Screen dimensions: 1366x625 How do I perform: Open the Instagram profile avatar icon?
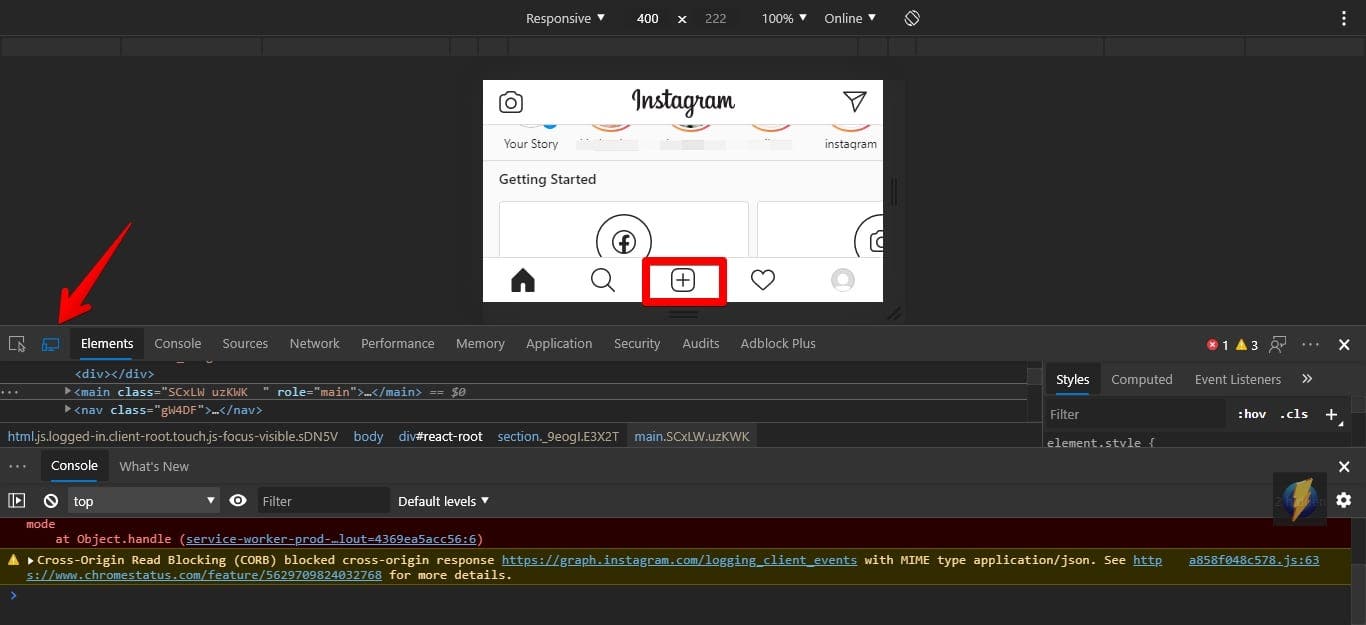[x=843, y=281]
